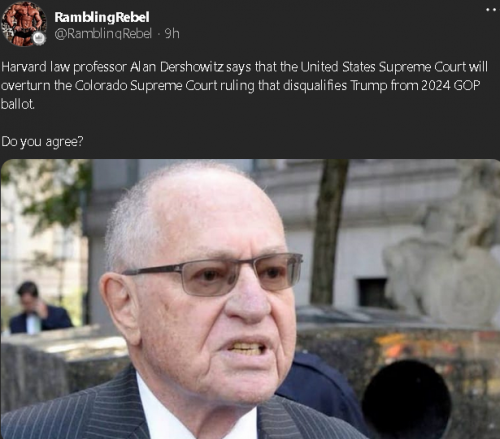The image size is (500, 439).
Task: Open the more options dots menu
Action: pos(491,10)
